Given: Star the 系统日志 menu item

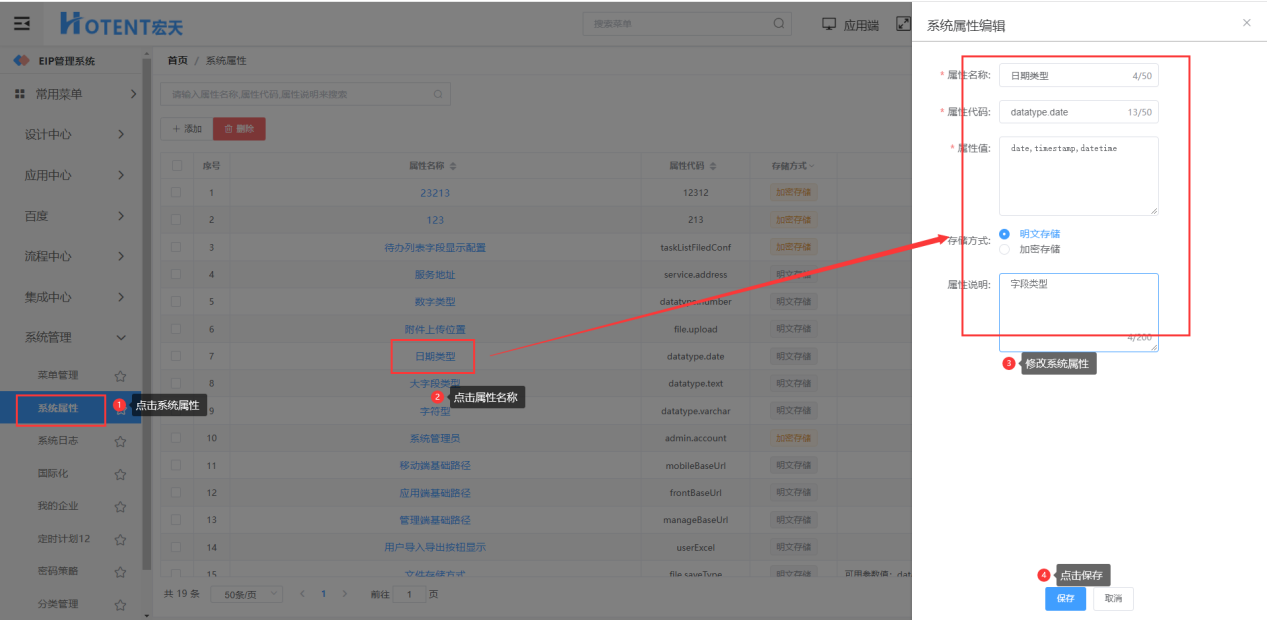Looking at the screenshot, I should [120, 441].
